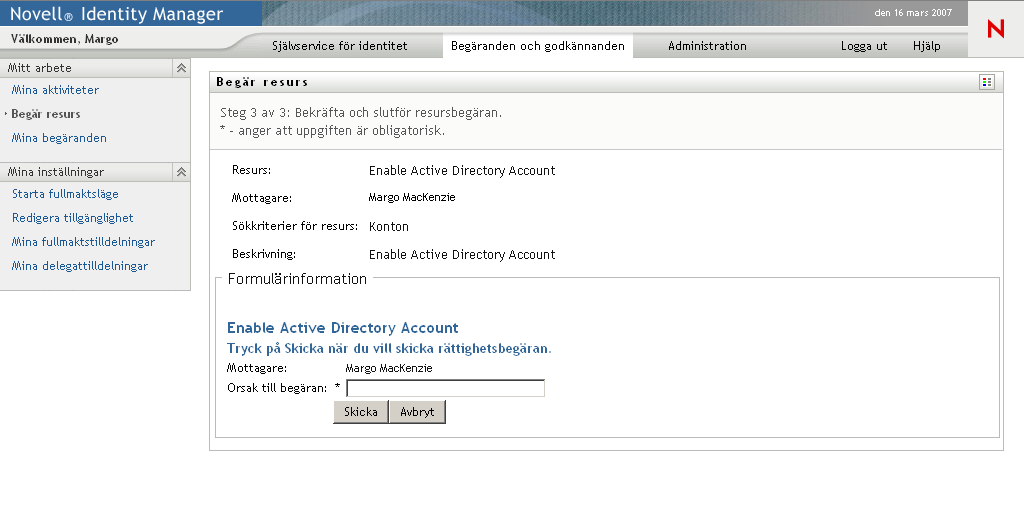Click the Begär resurs panel options icon
Screen dimensions: 1024x508
987,82
